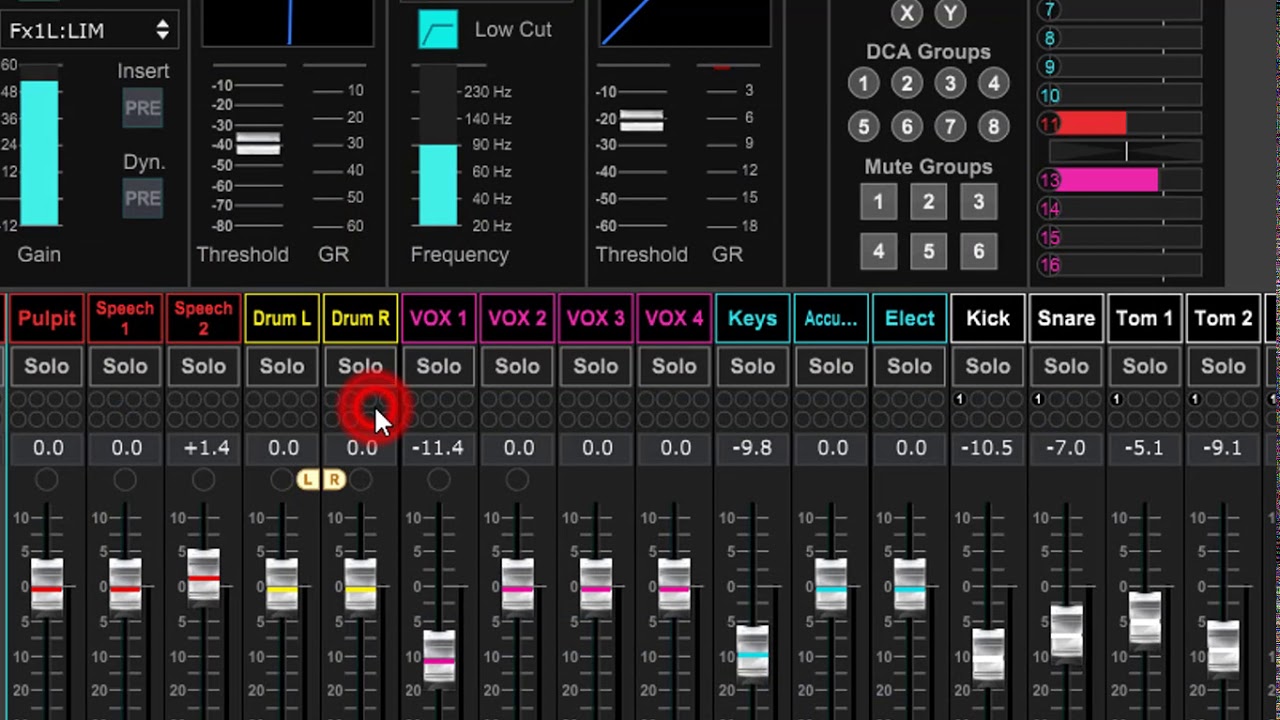The width and height of the screenshot is (1280, 720).
Task: Enable Mute Group 5
Action: click(928, 251)
